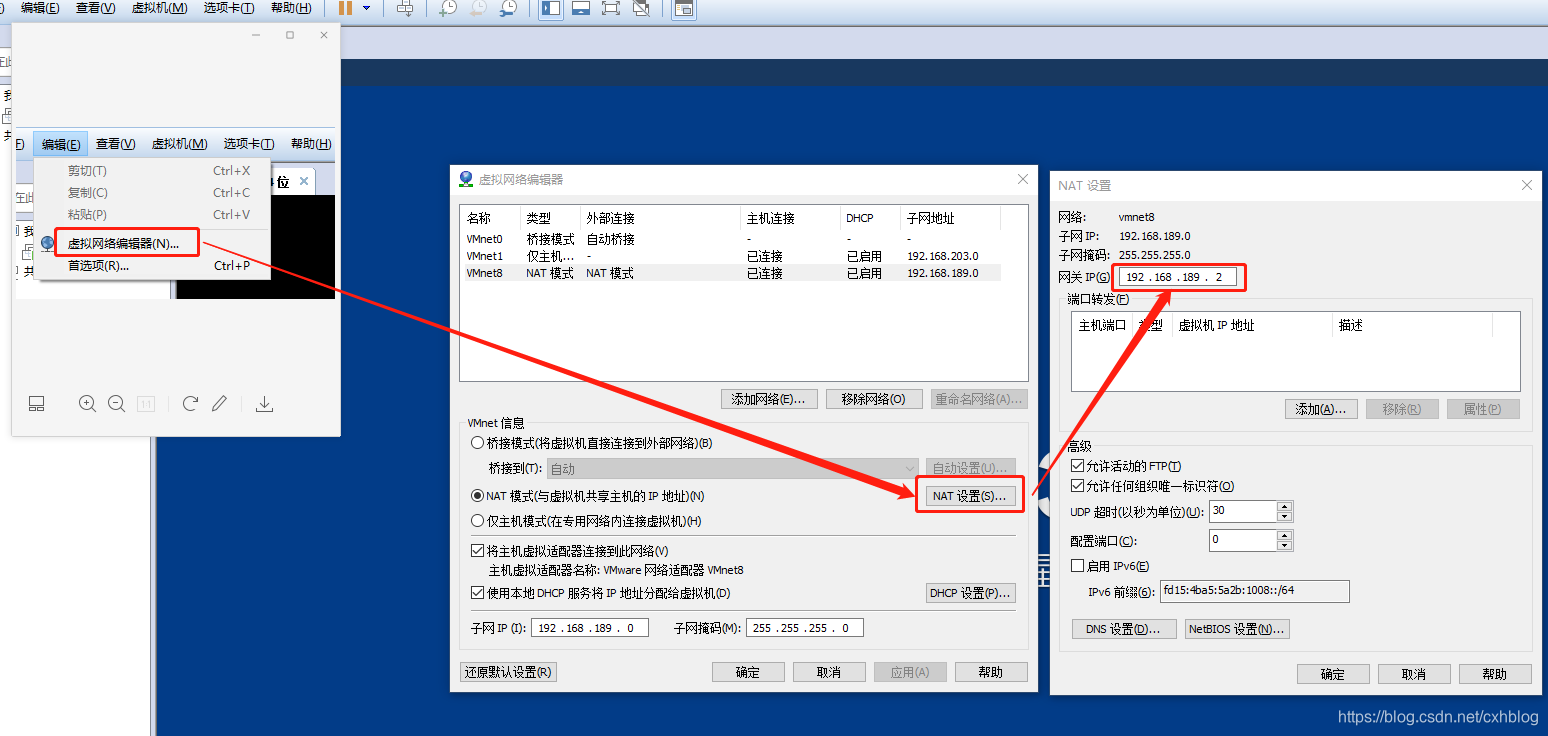The width and height of the screenshot is (1548, 736).
Task: Open the dropdown arrow beside the pause icon
Action: pos(367,8)
